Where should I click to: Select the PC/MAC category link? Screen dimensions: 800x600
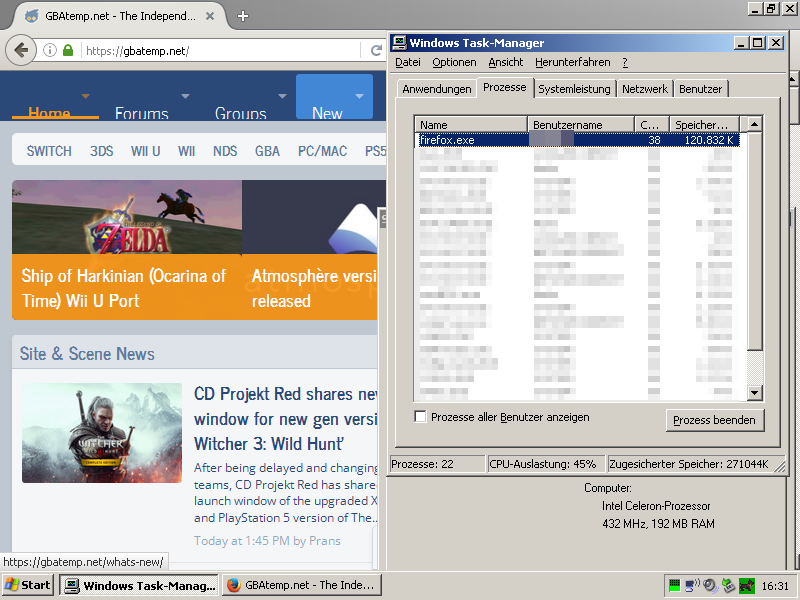pos(322,151)
